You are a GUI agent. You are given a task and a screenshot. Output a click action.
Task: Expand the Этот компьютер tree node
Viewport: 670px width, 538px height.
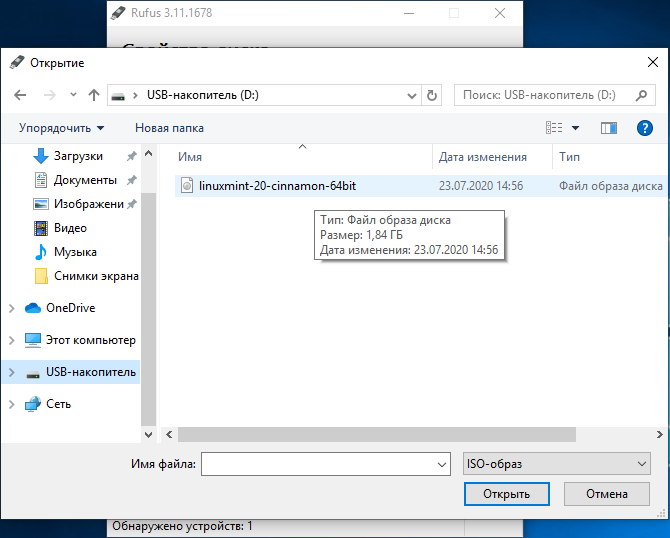[12, 340]
